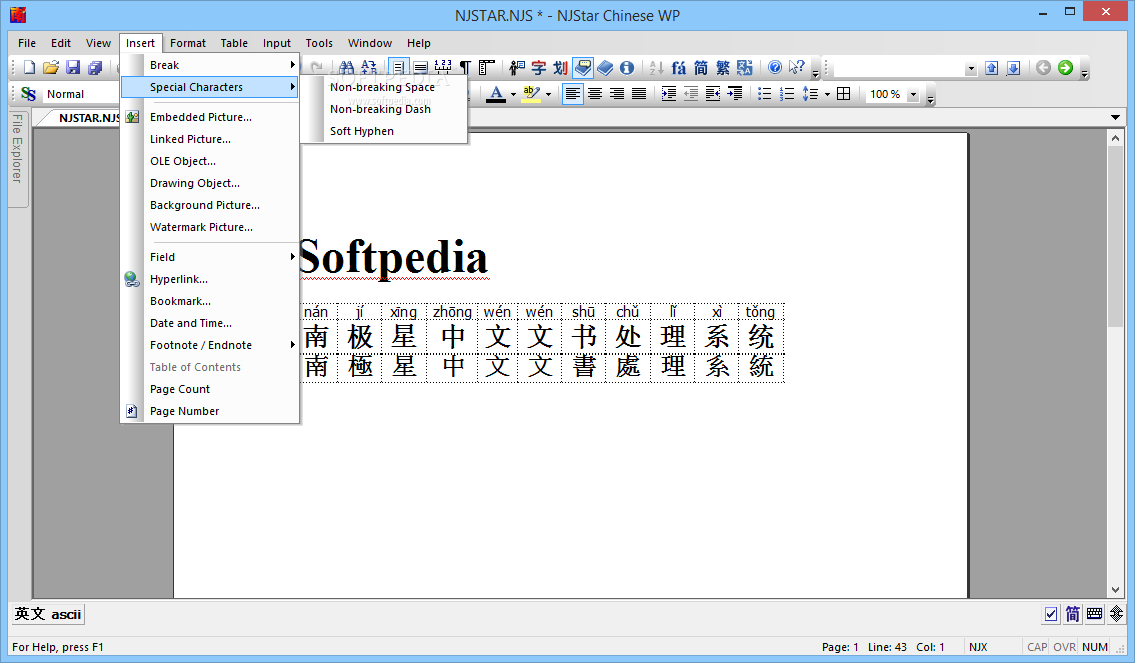Open the line spacing dropdown arrow

[x=827, y=94]
